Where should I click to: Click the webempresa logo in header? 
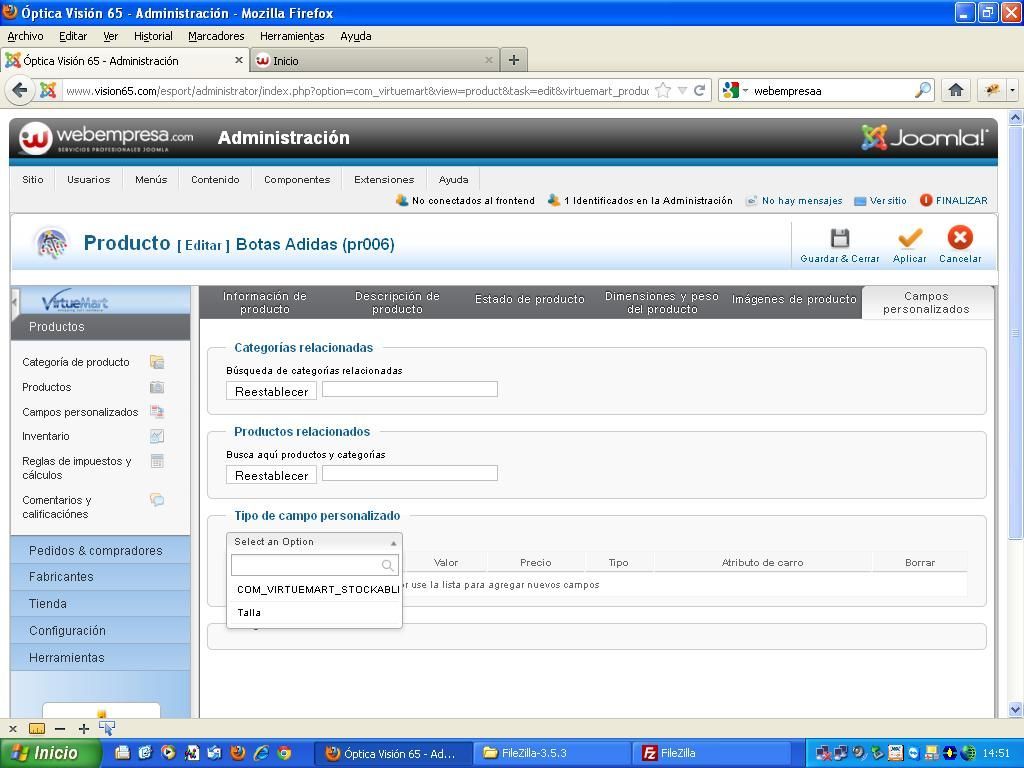pyautogui.click(x=106, y=138)
